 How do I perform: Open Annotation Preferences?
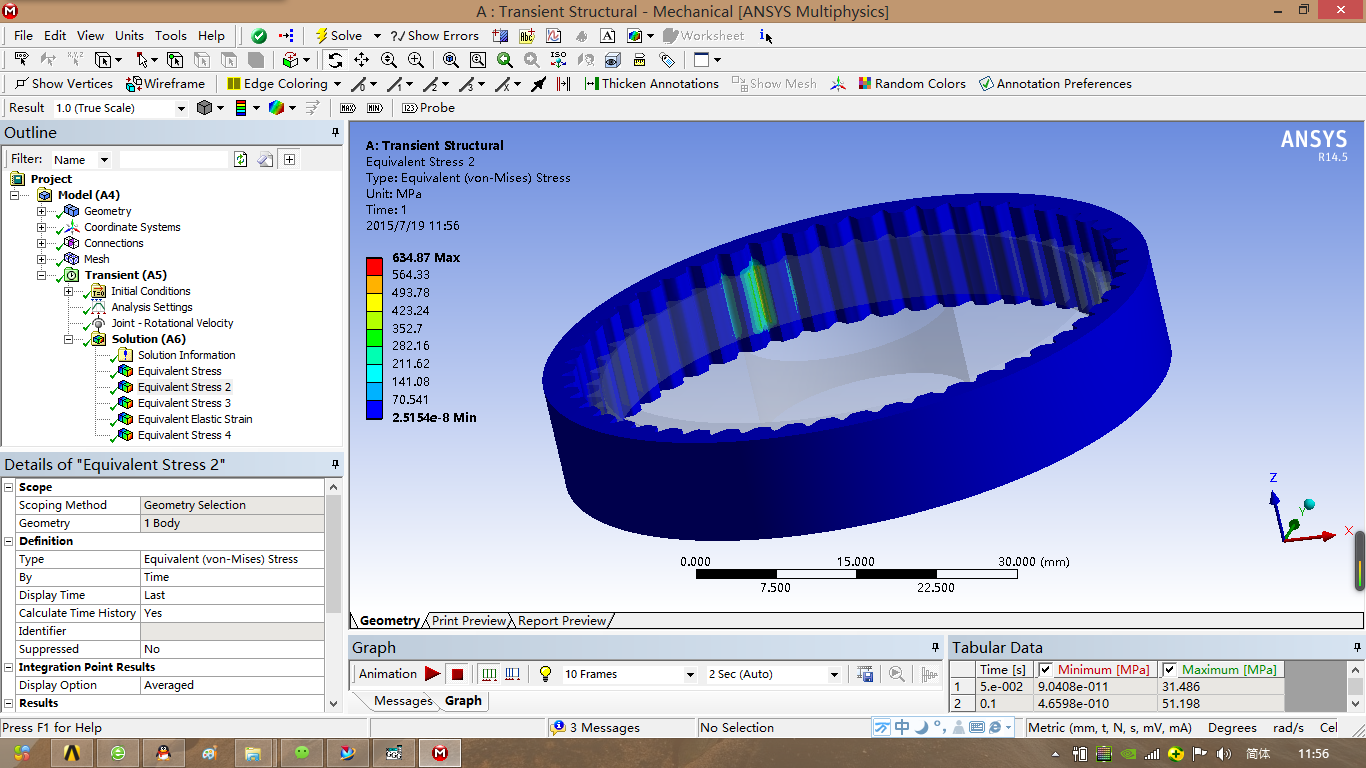click(x=1055, y=84)
